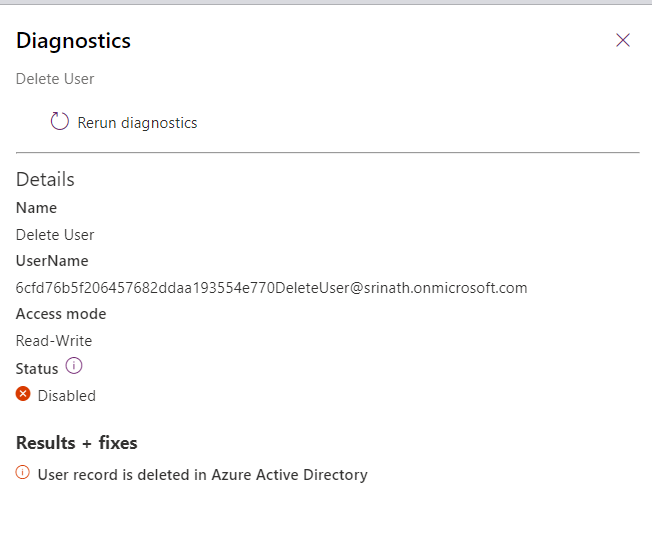Viewport: 652px width, 556px height.
Task: Click the Name field label
Action: 36,208
